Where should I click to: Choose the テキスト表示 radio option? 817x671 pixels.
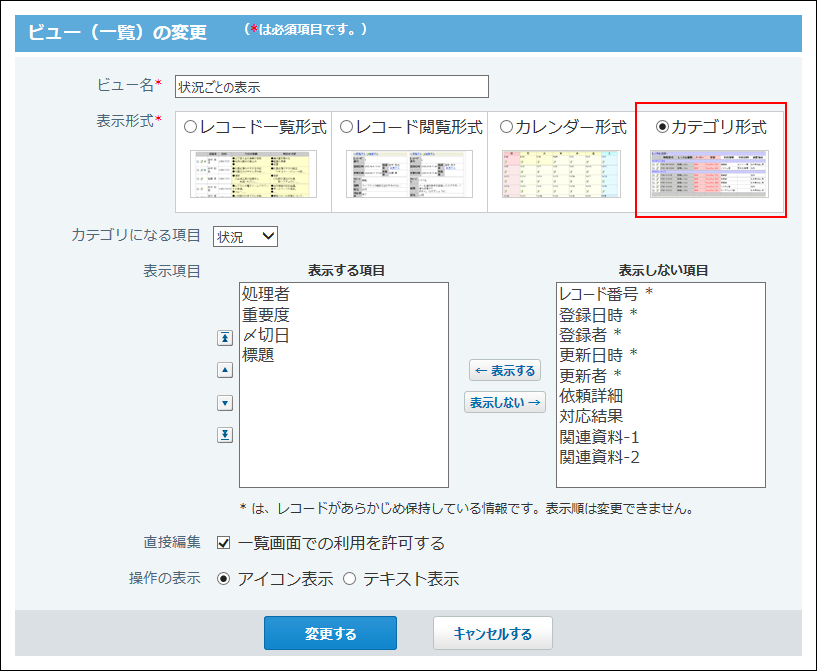point(350,579)
